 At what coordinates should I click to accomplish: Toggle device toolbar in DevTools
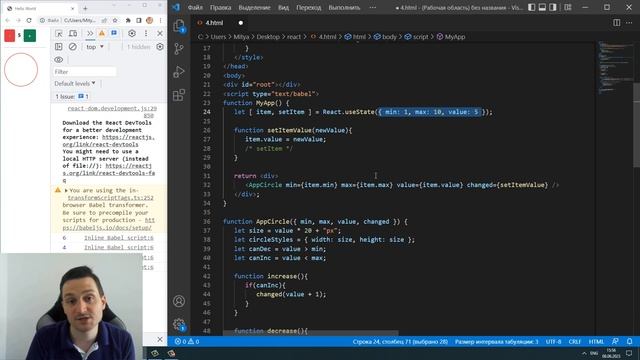pyautogui.click(x=73, y=33)
